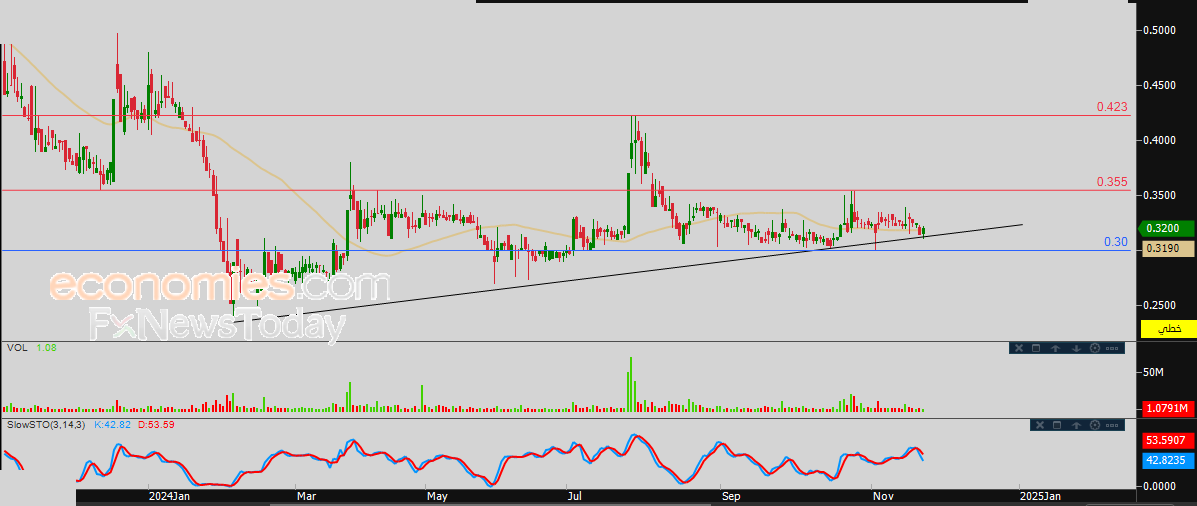Click the beige 0.3190 moving-average tag
The image size is (1197, 506).
(1168, 249)
